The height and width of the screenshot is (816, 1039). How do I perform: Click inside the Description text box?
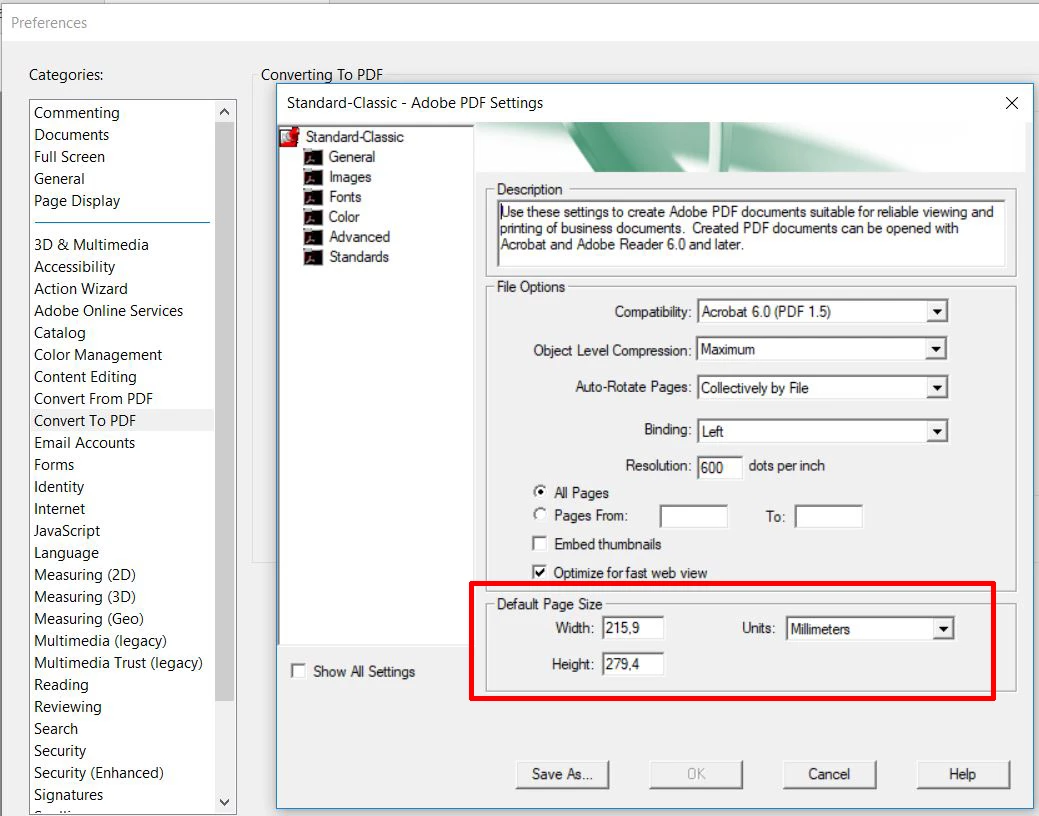[x=751, y=233]
